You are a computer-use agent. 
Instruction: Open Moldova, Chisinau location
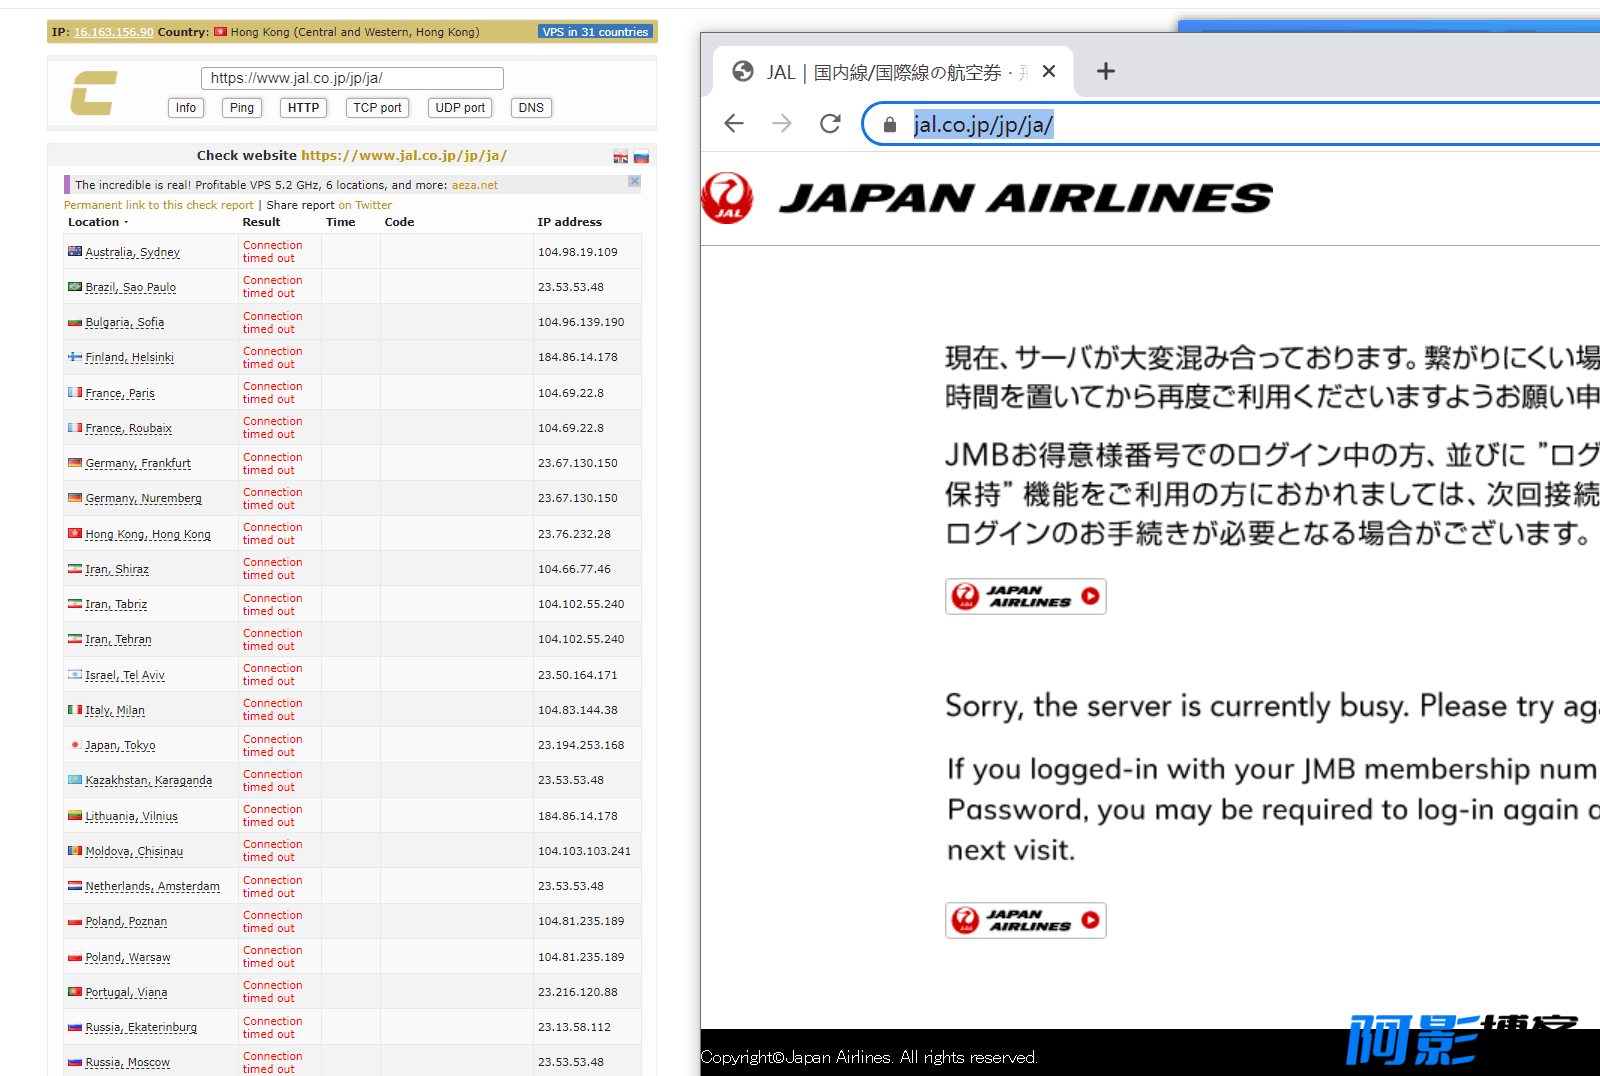click(134, 851)
